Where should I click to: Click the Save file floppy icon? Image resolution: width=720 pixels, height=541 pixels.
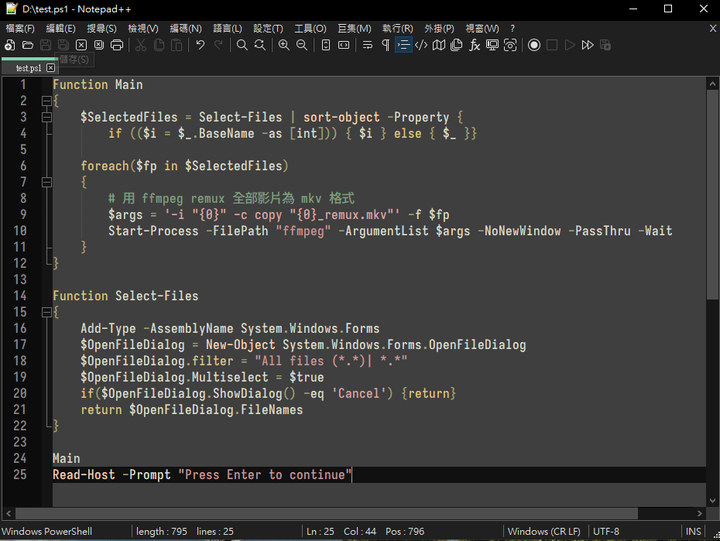pyautogui.click(x=45, y=45)
